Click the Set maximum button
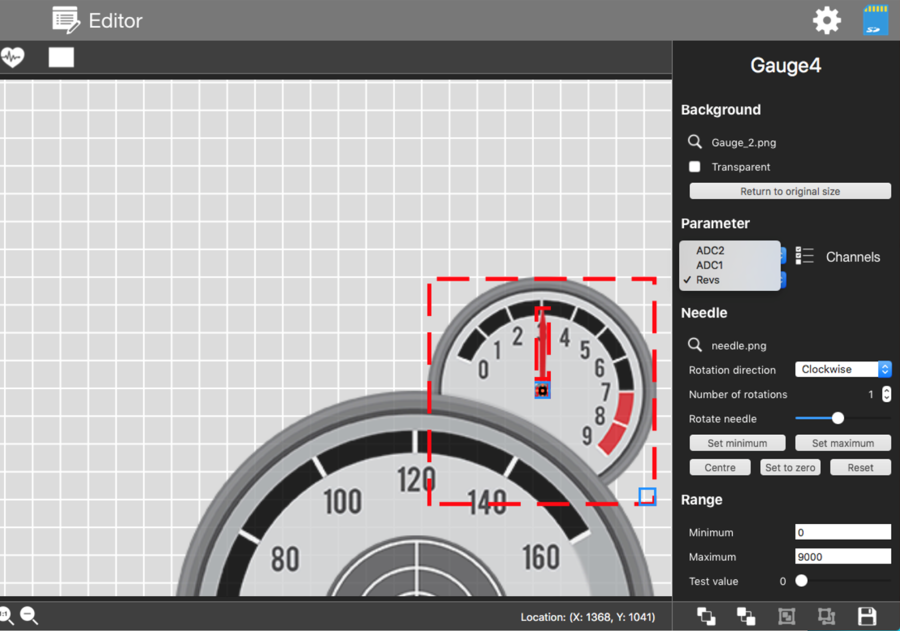 click(843, 443)
